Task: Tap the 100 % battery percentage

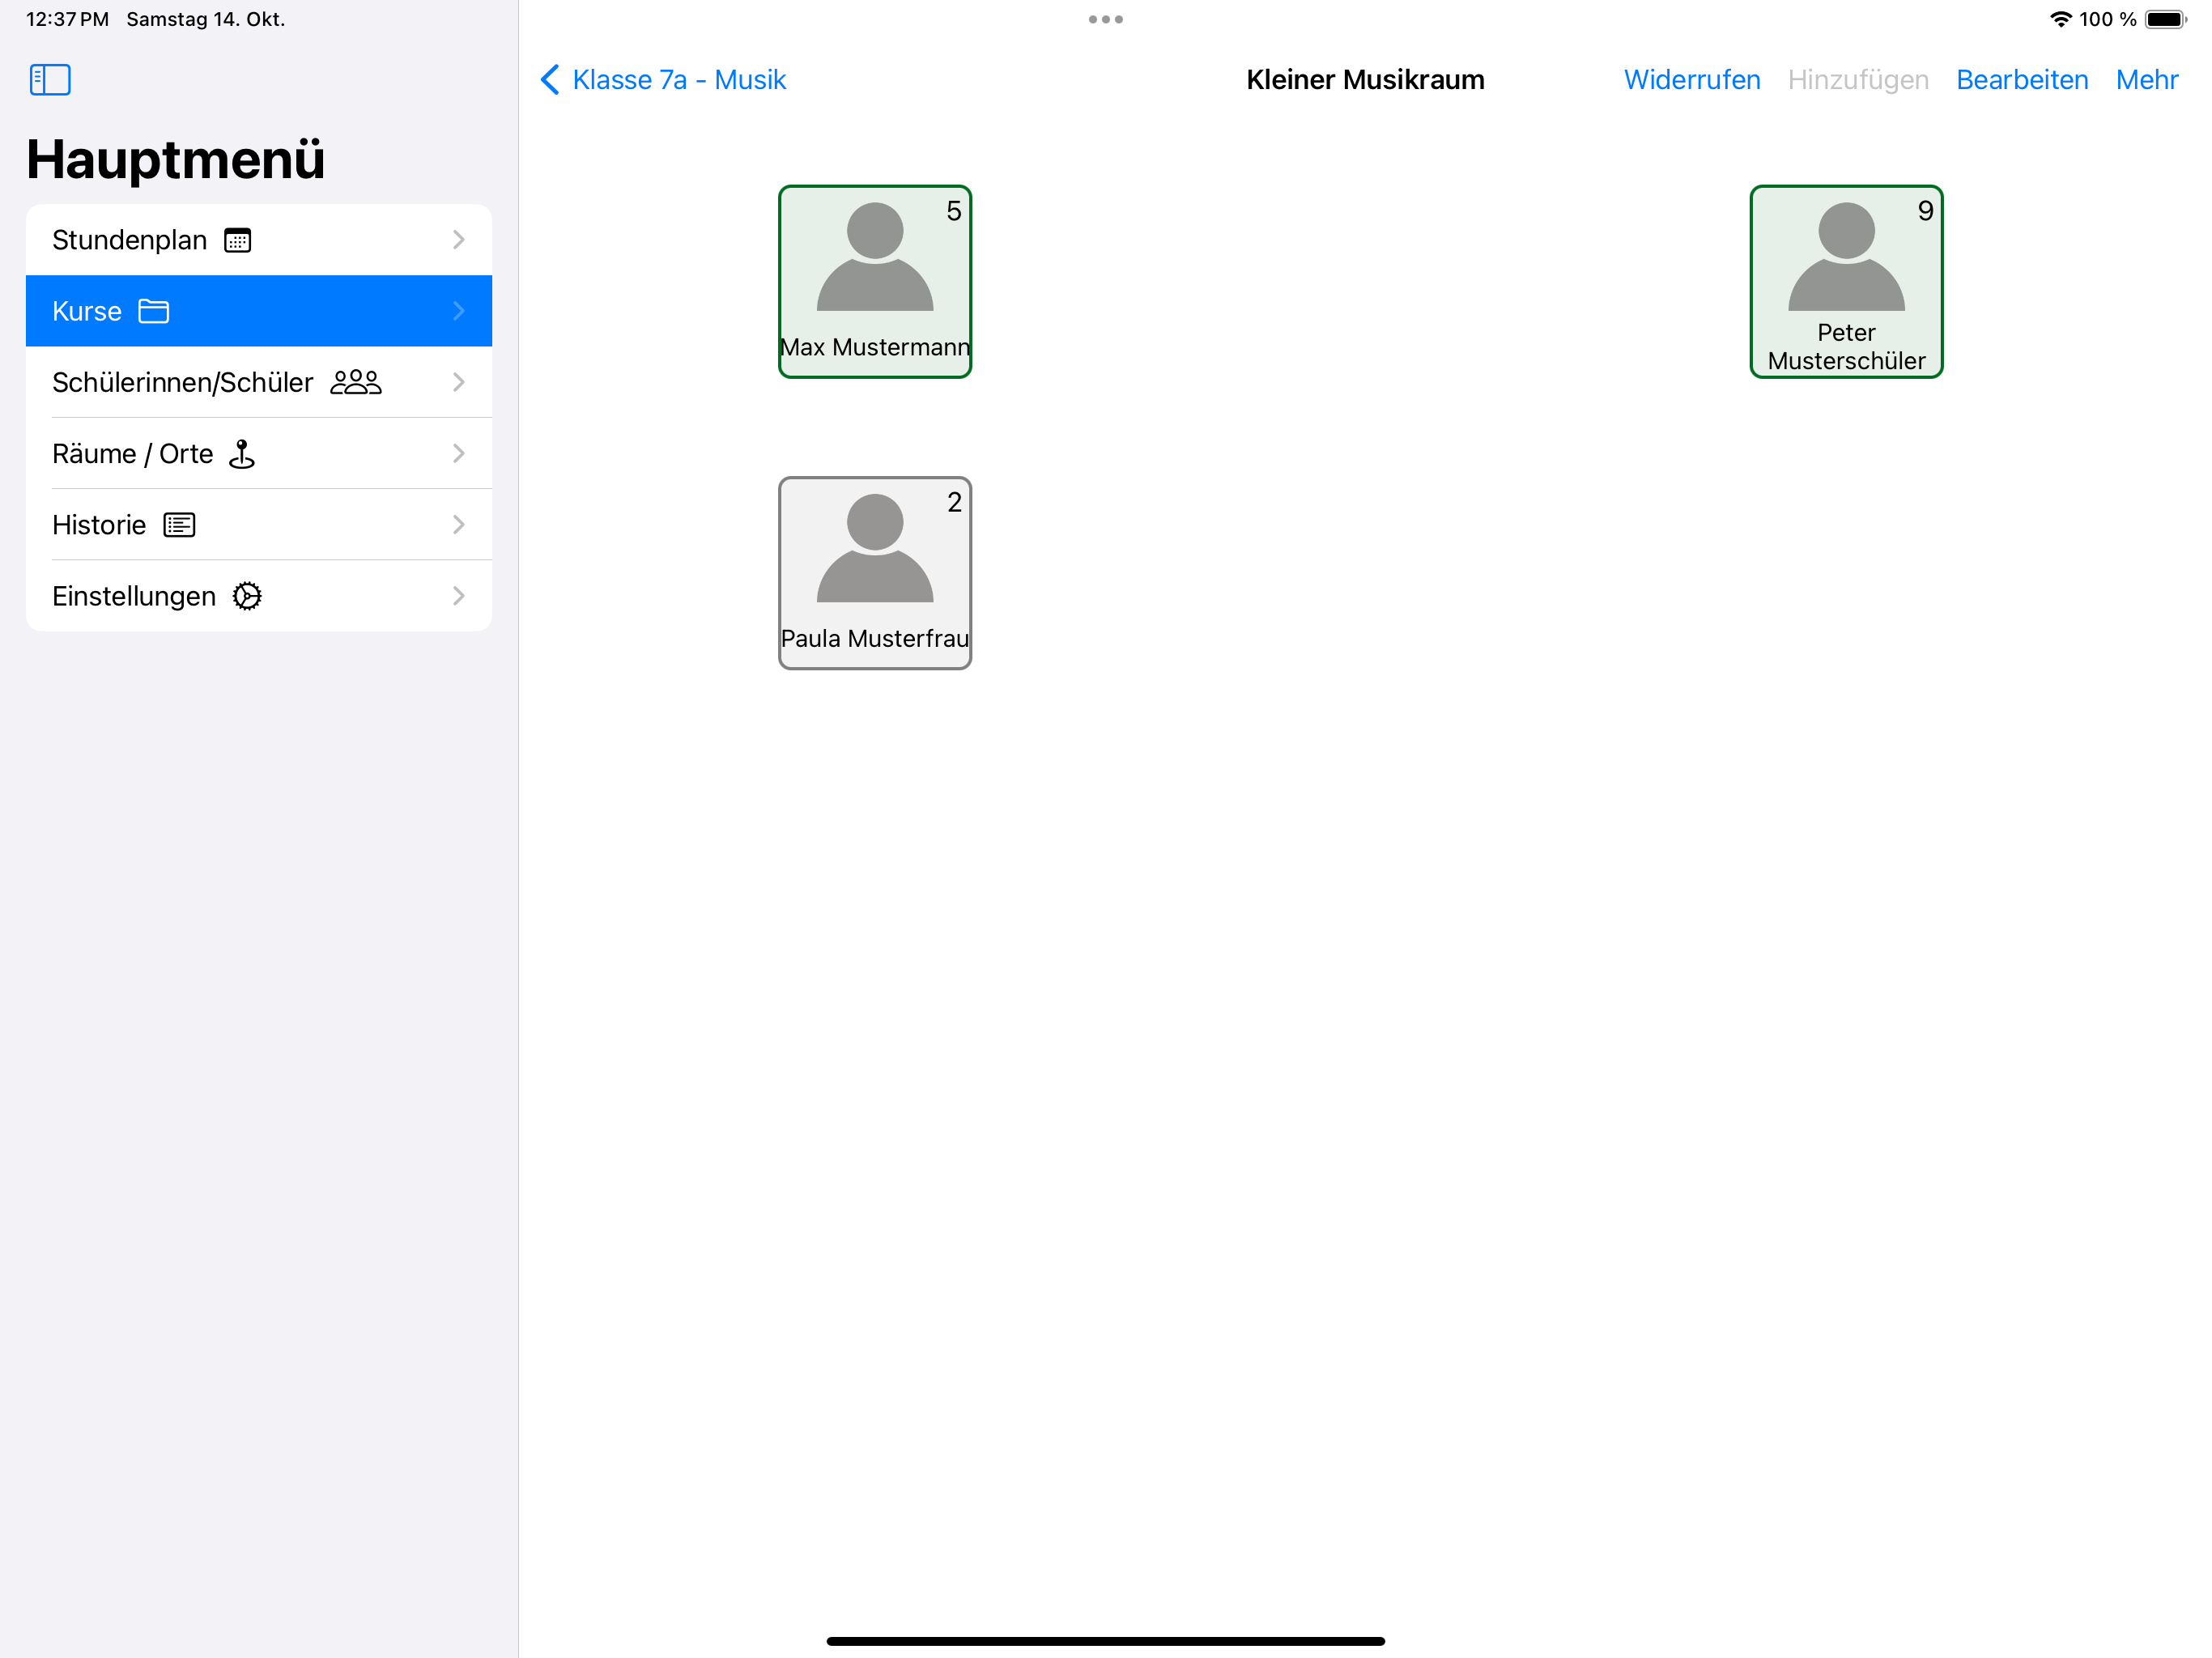Action: [2108, 19]
